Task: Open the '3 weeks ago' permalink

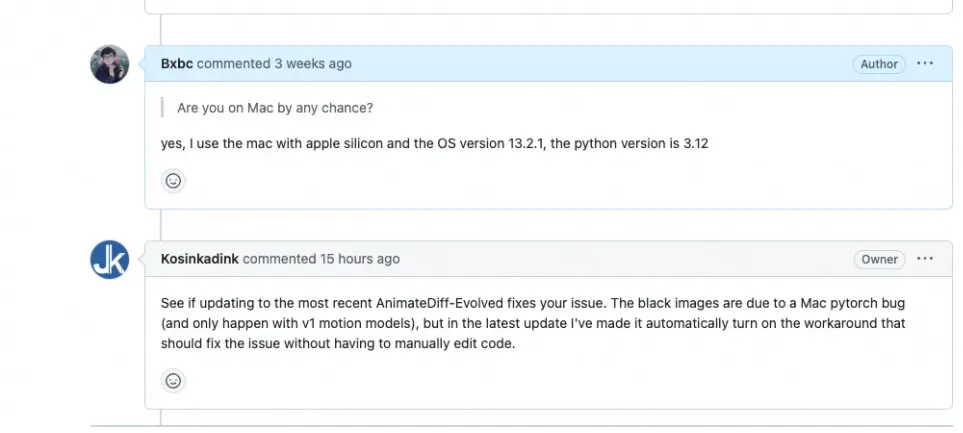Action: tap(313, 64)
